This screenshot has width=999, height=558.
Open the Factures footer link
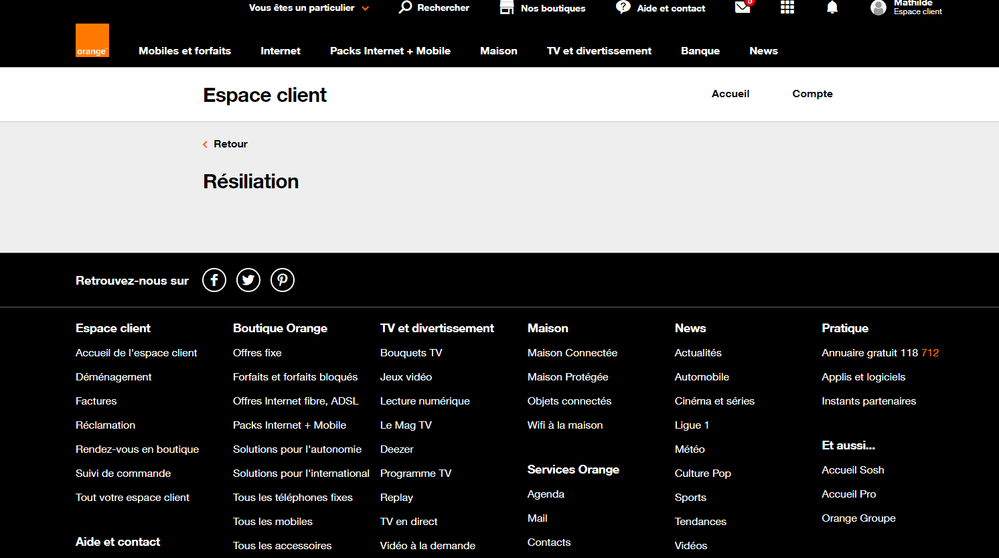96,401
